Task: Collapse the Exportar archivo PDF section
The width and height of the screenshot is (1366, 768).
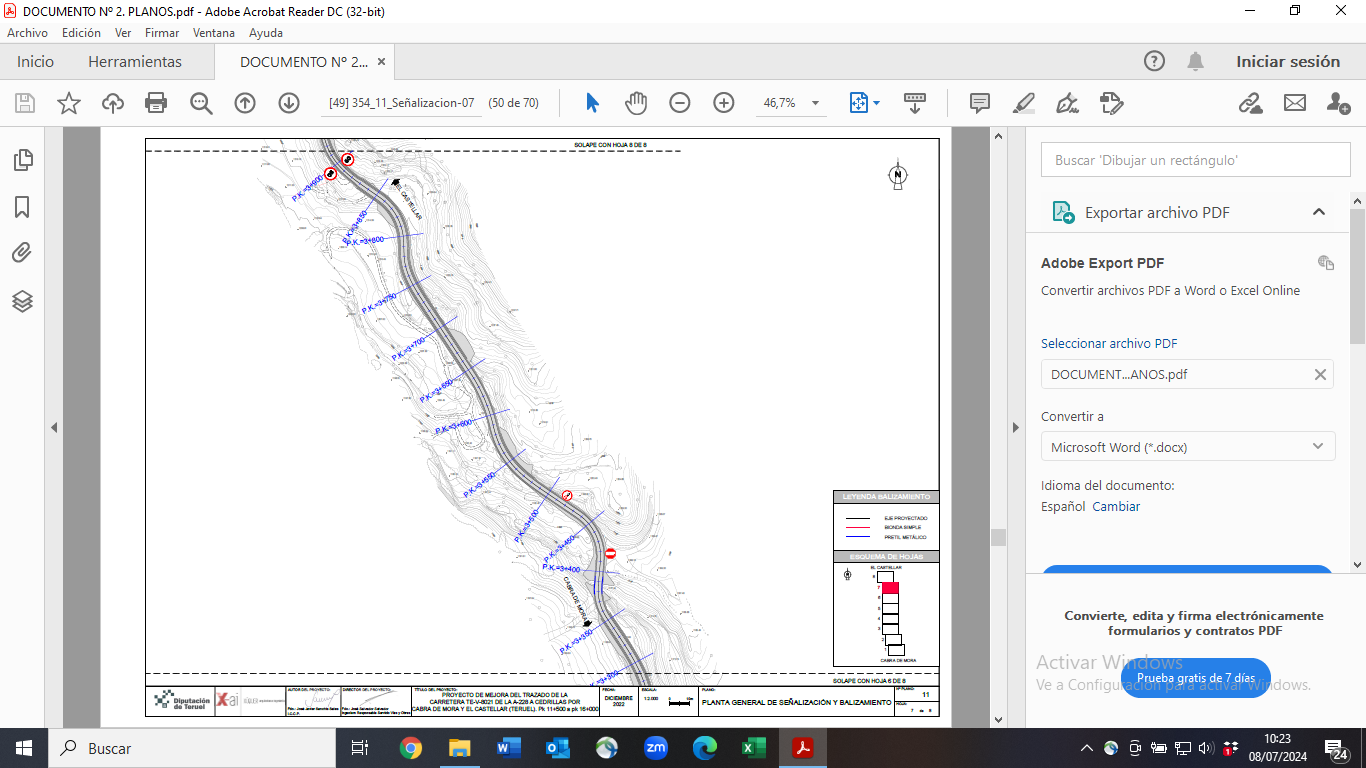Action: (1318, 212)
